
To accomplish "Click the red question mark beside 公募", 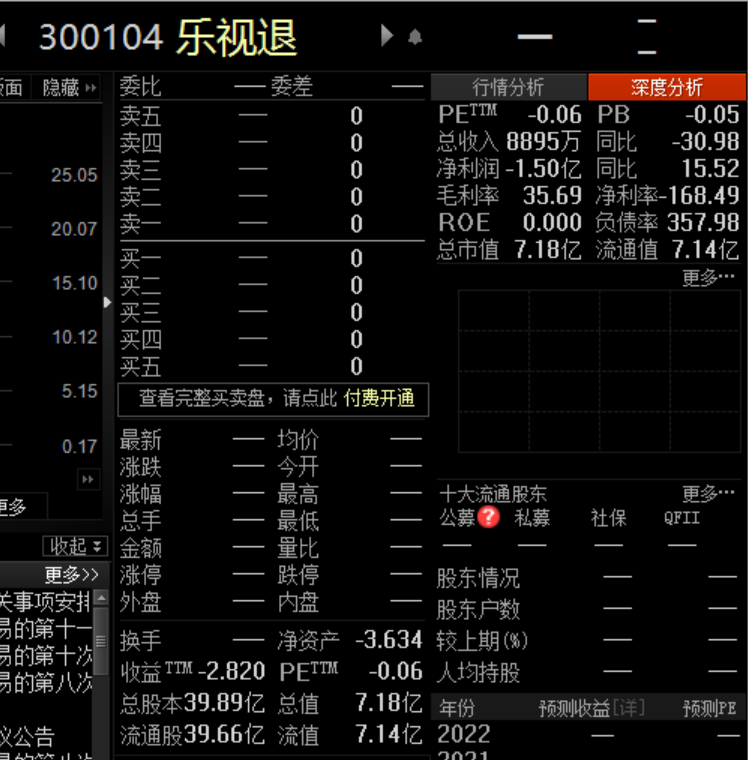I will coord(488,517).
